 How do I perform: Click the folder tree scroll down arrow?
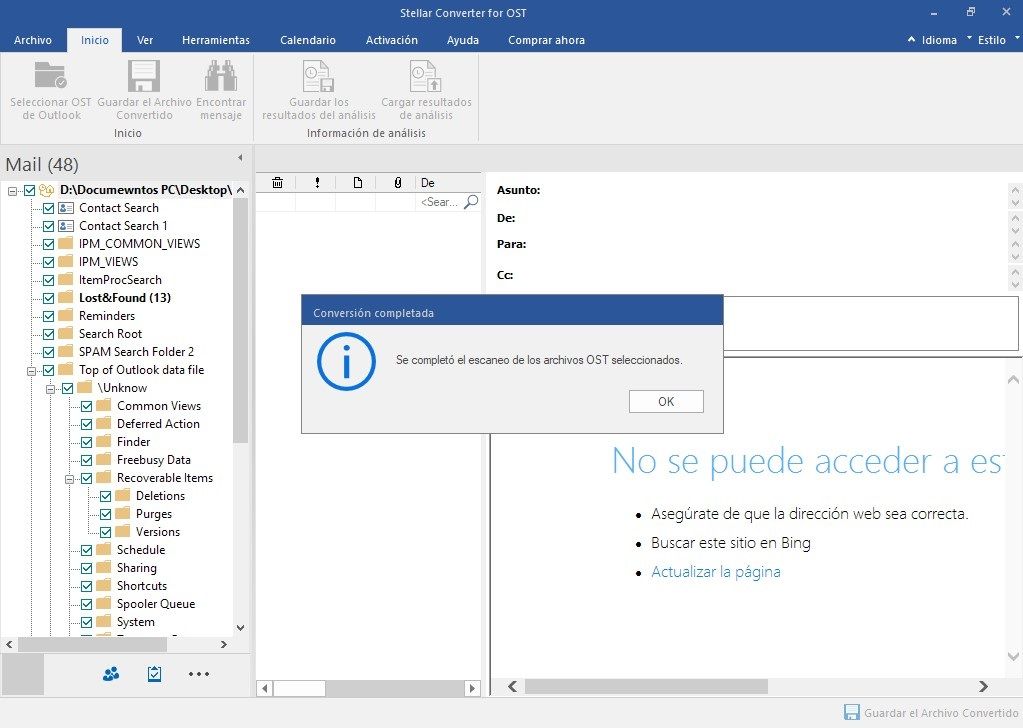tap(240, 628)
